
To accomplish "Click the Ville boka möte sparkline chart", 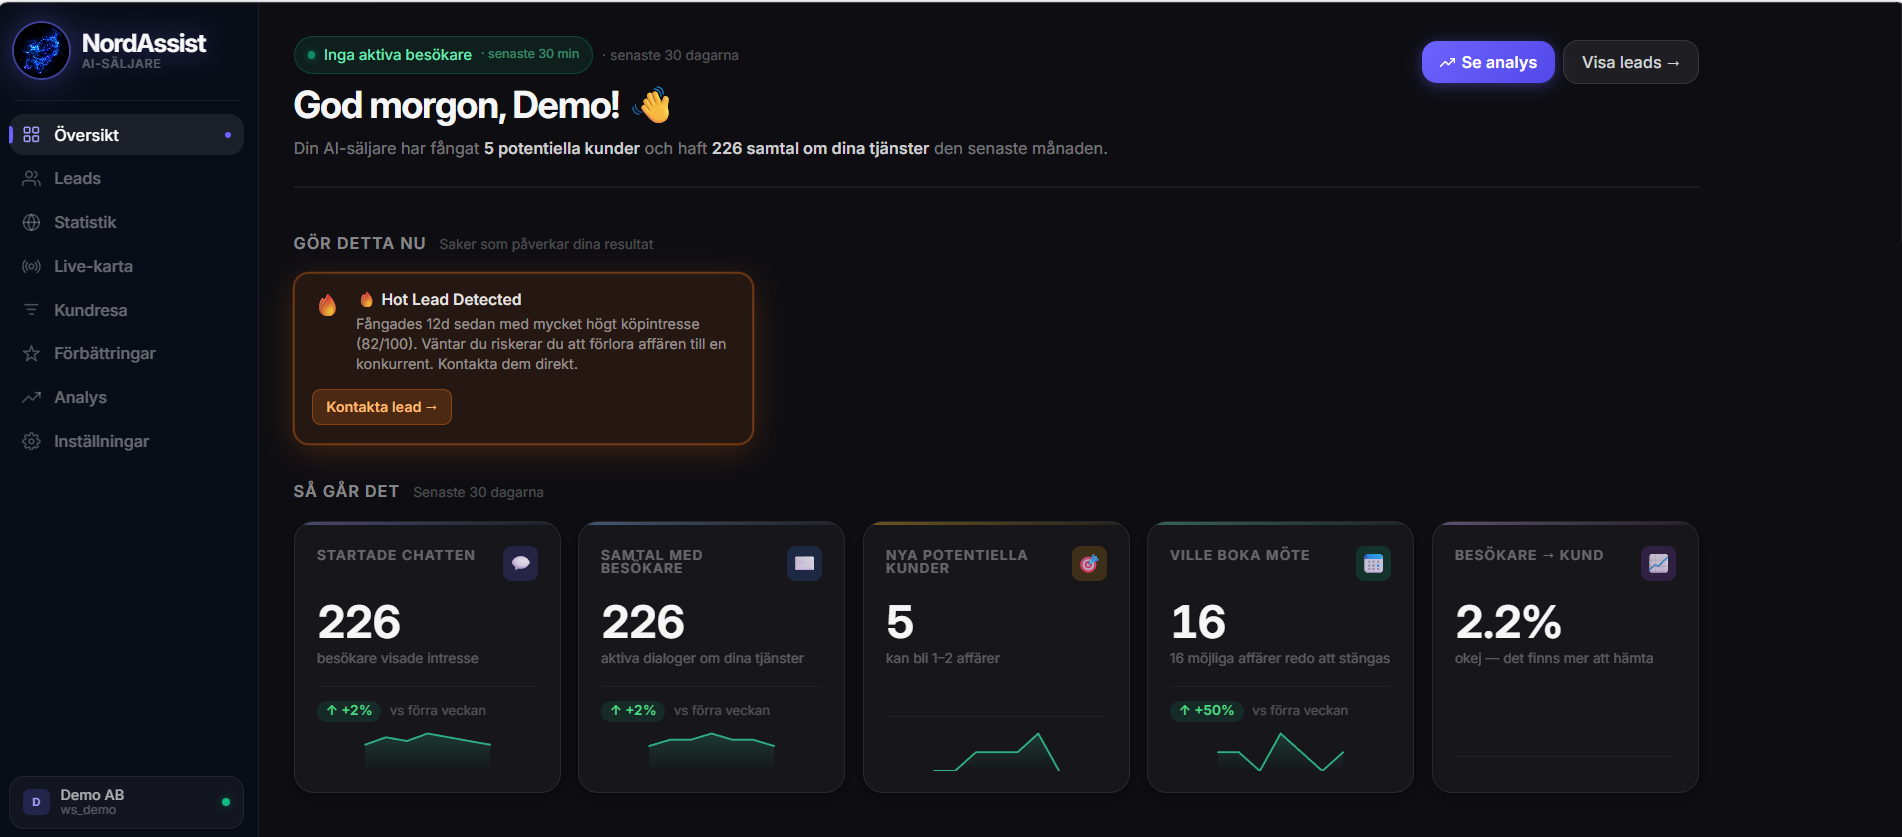I will [x=1280, y=752].
